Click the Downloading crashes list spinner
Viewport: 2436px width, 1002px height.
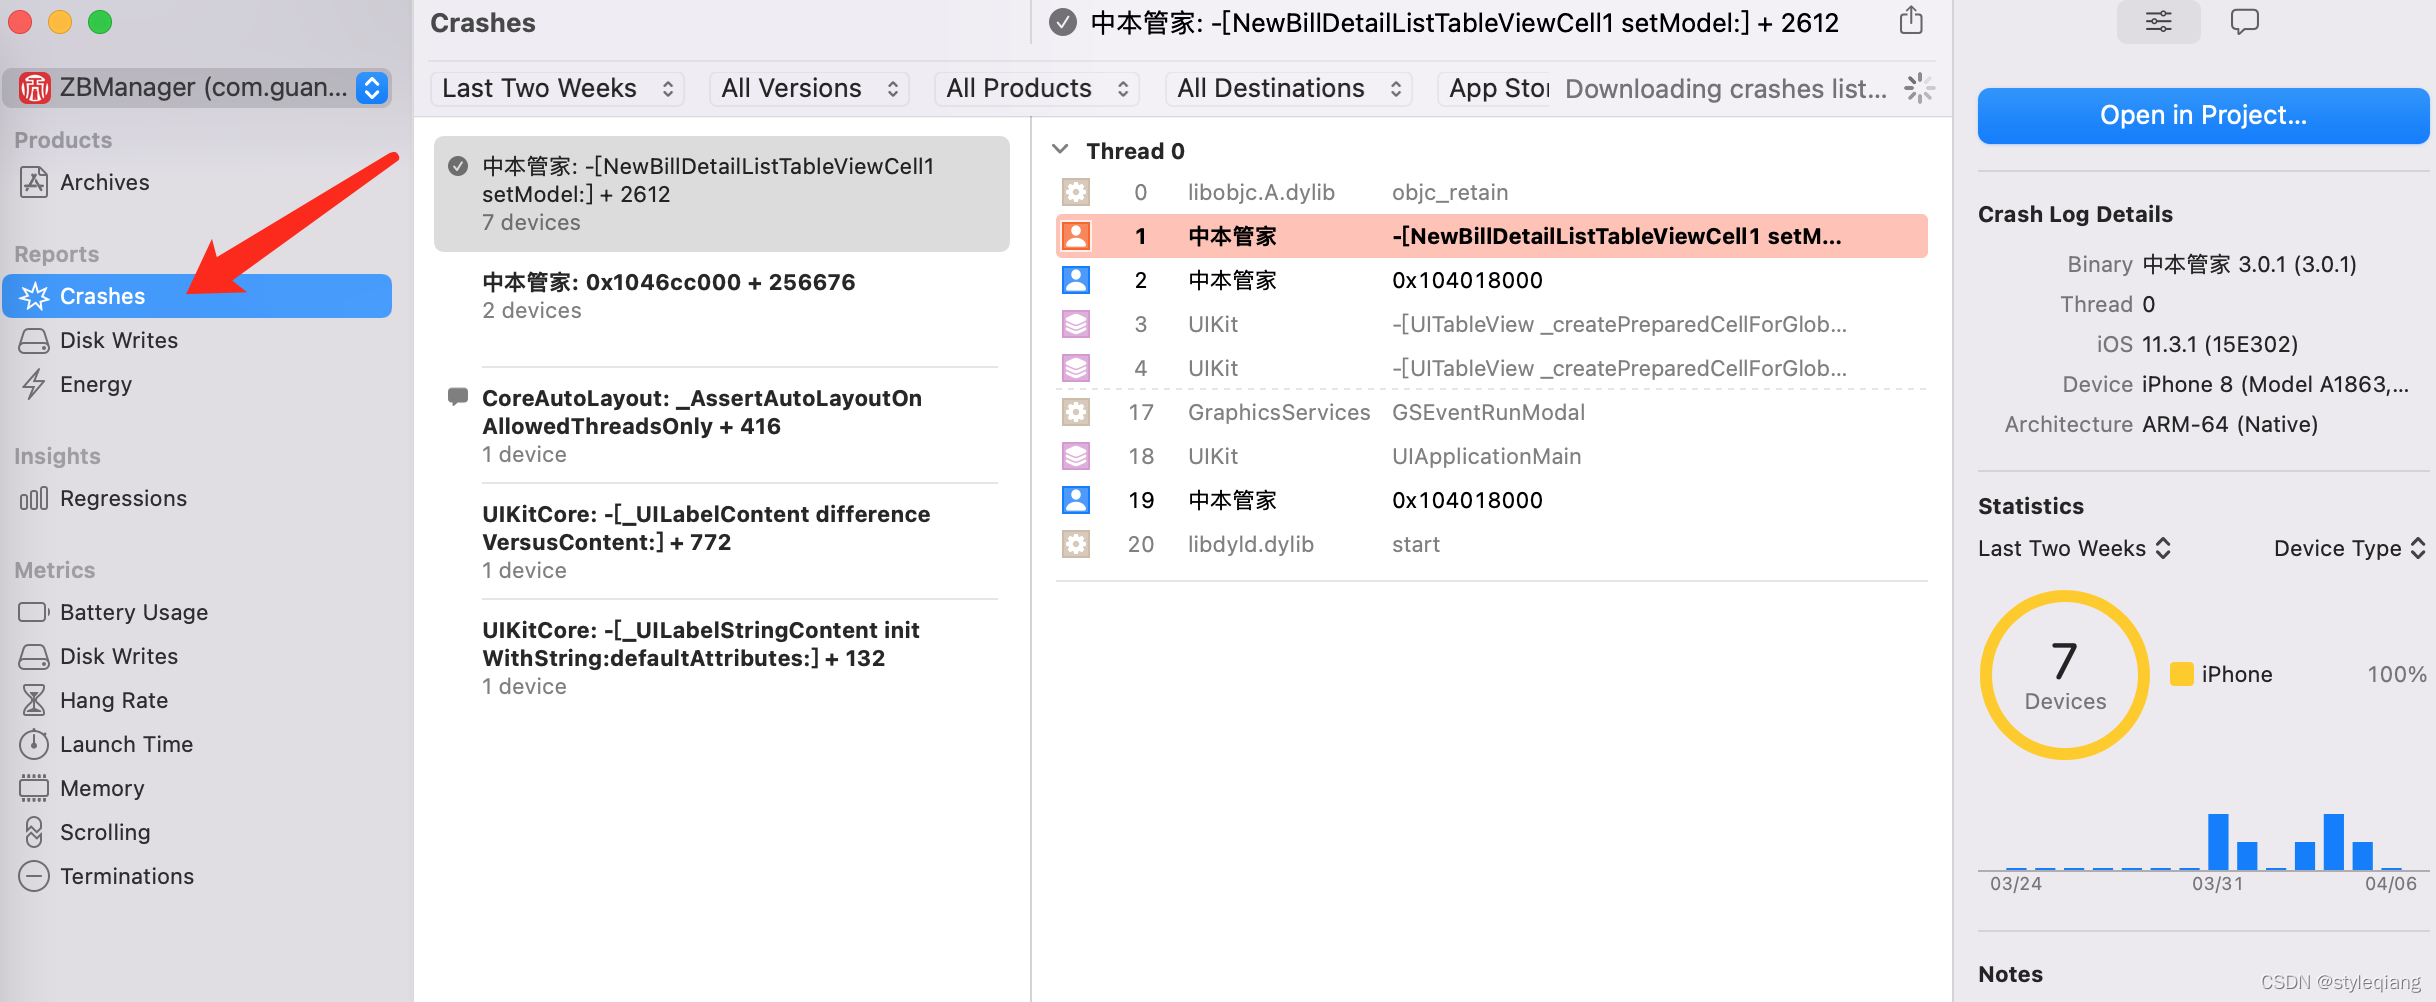point(1919,88)
